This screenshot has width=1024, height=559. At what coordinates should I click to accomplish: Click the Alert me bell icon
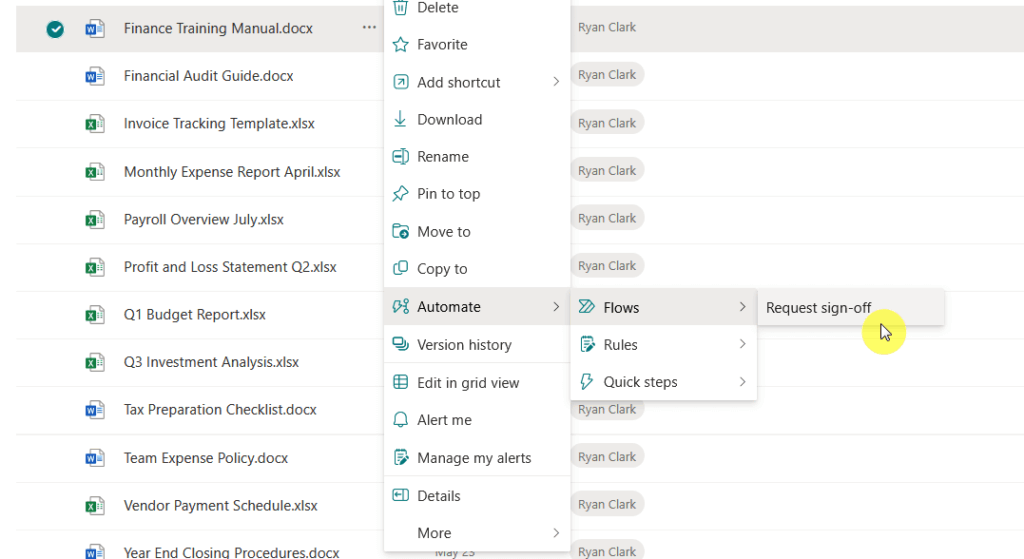(x=400, y=420)
